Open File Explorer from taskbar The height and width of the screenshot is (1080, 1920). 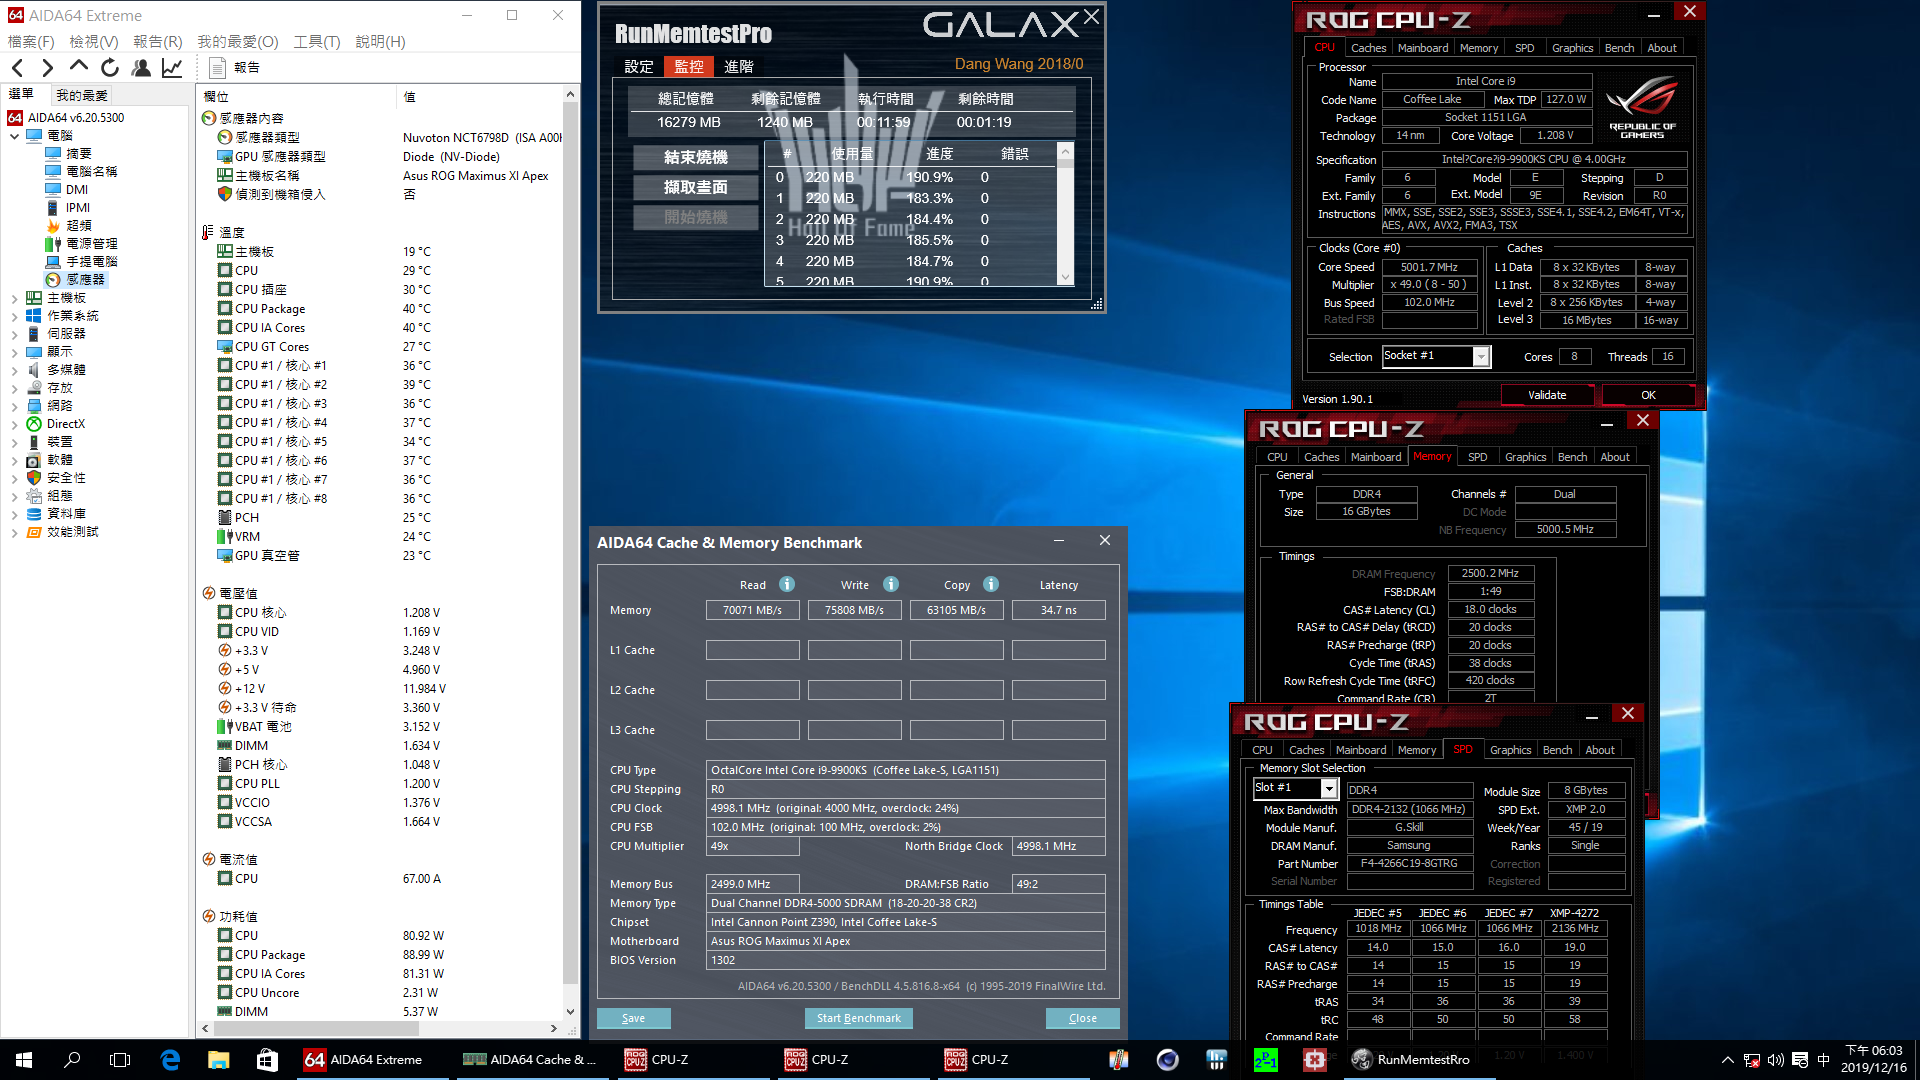218,1060
